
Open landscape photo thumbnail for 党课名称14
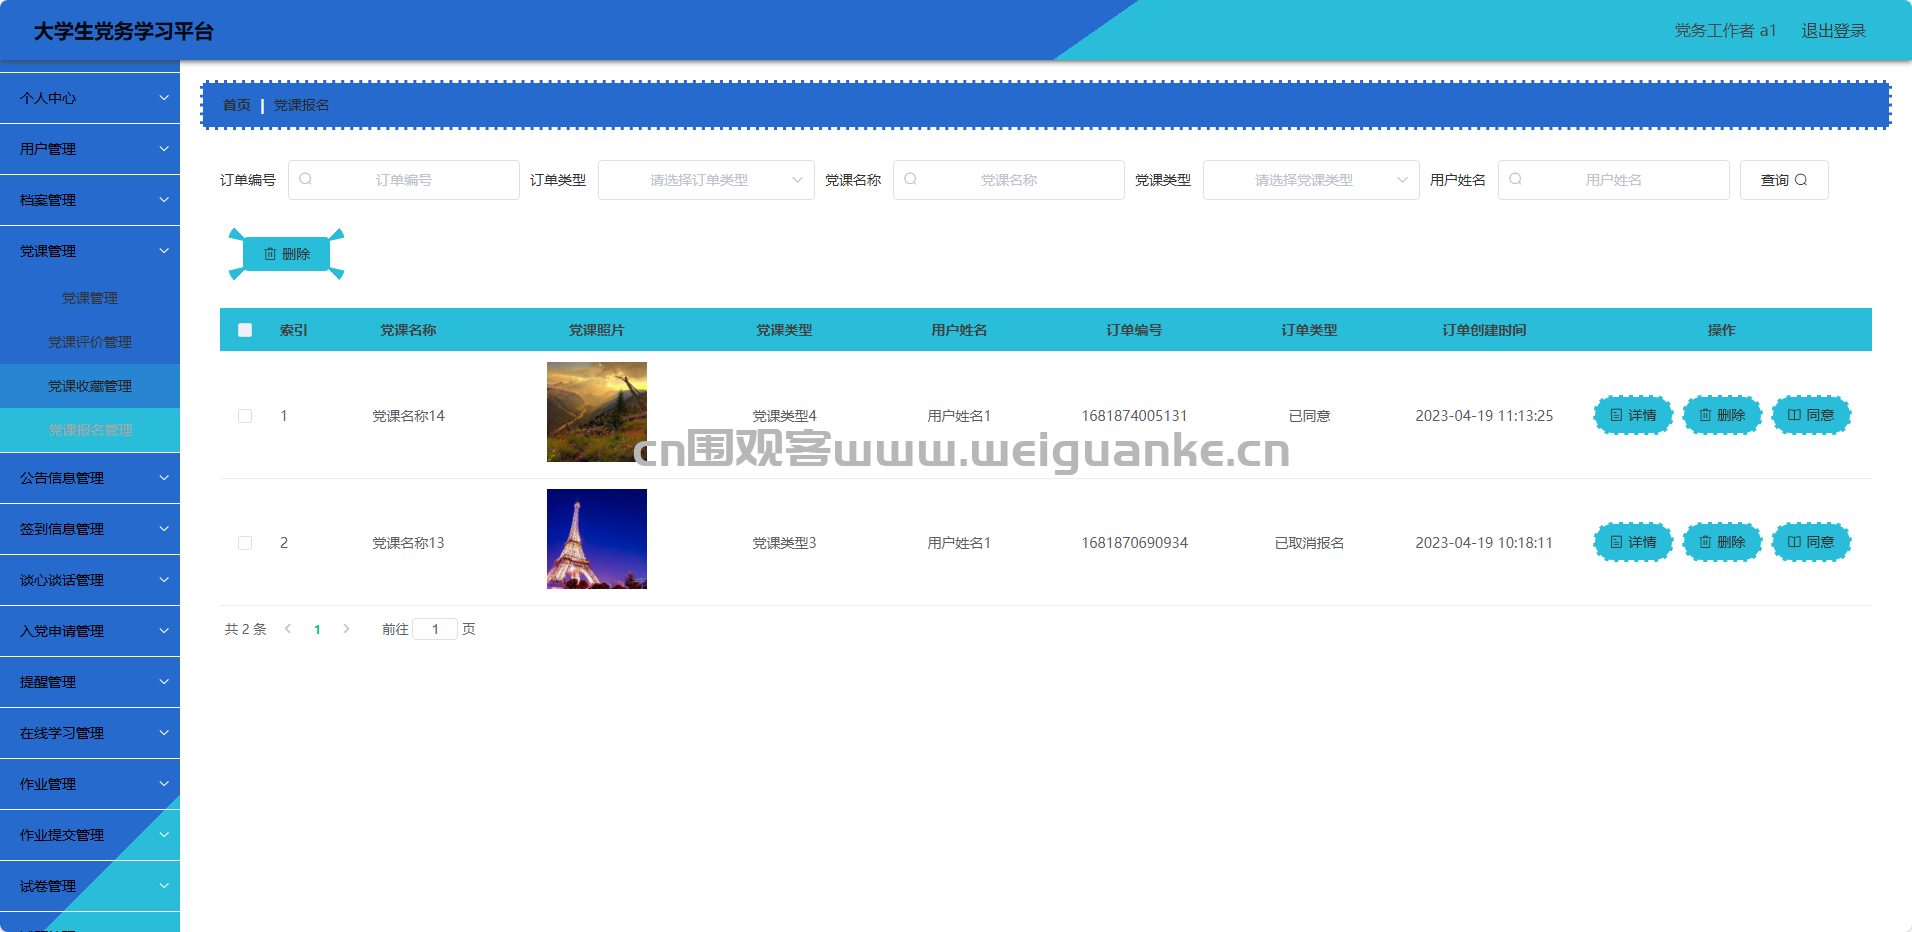pos(597,412)
